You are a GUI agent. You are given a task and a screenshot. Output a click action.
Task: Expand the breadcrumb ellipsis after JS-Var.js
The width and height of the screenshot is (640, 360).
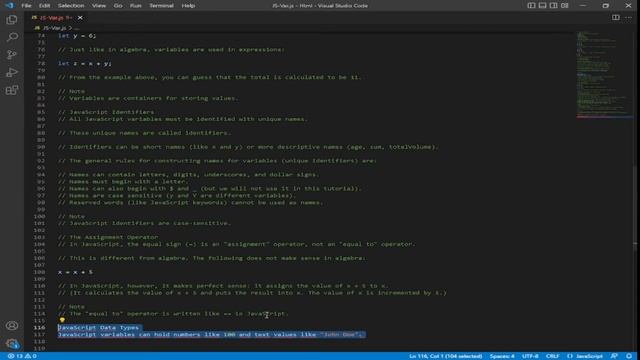click(77, 28)
